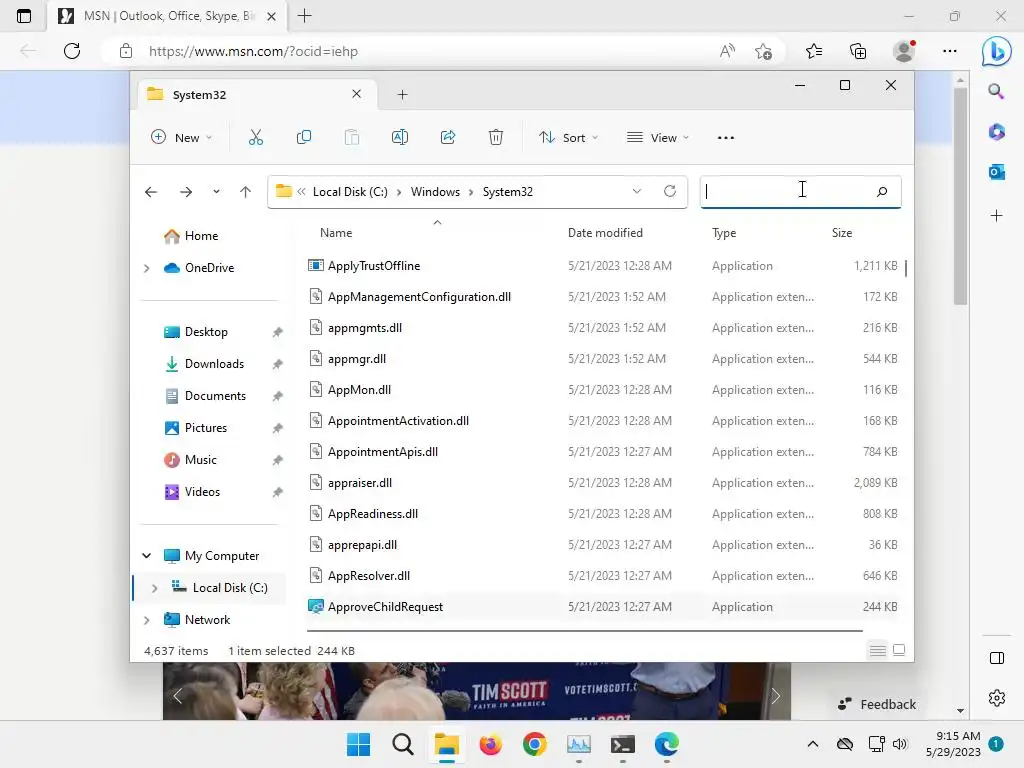The width and height of the screenshot is (1024, 768).
Task: Open the Bing chat sidebar button
Action: point(997,51)
